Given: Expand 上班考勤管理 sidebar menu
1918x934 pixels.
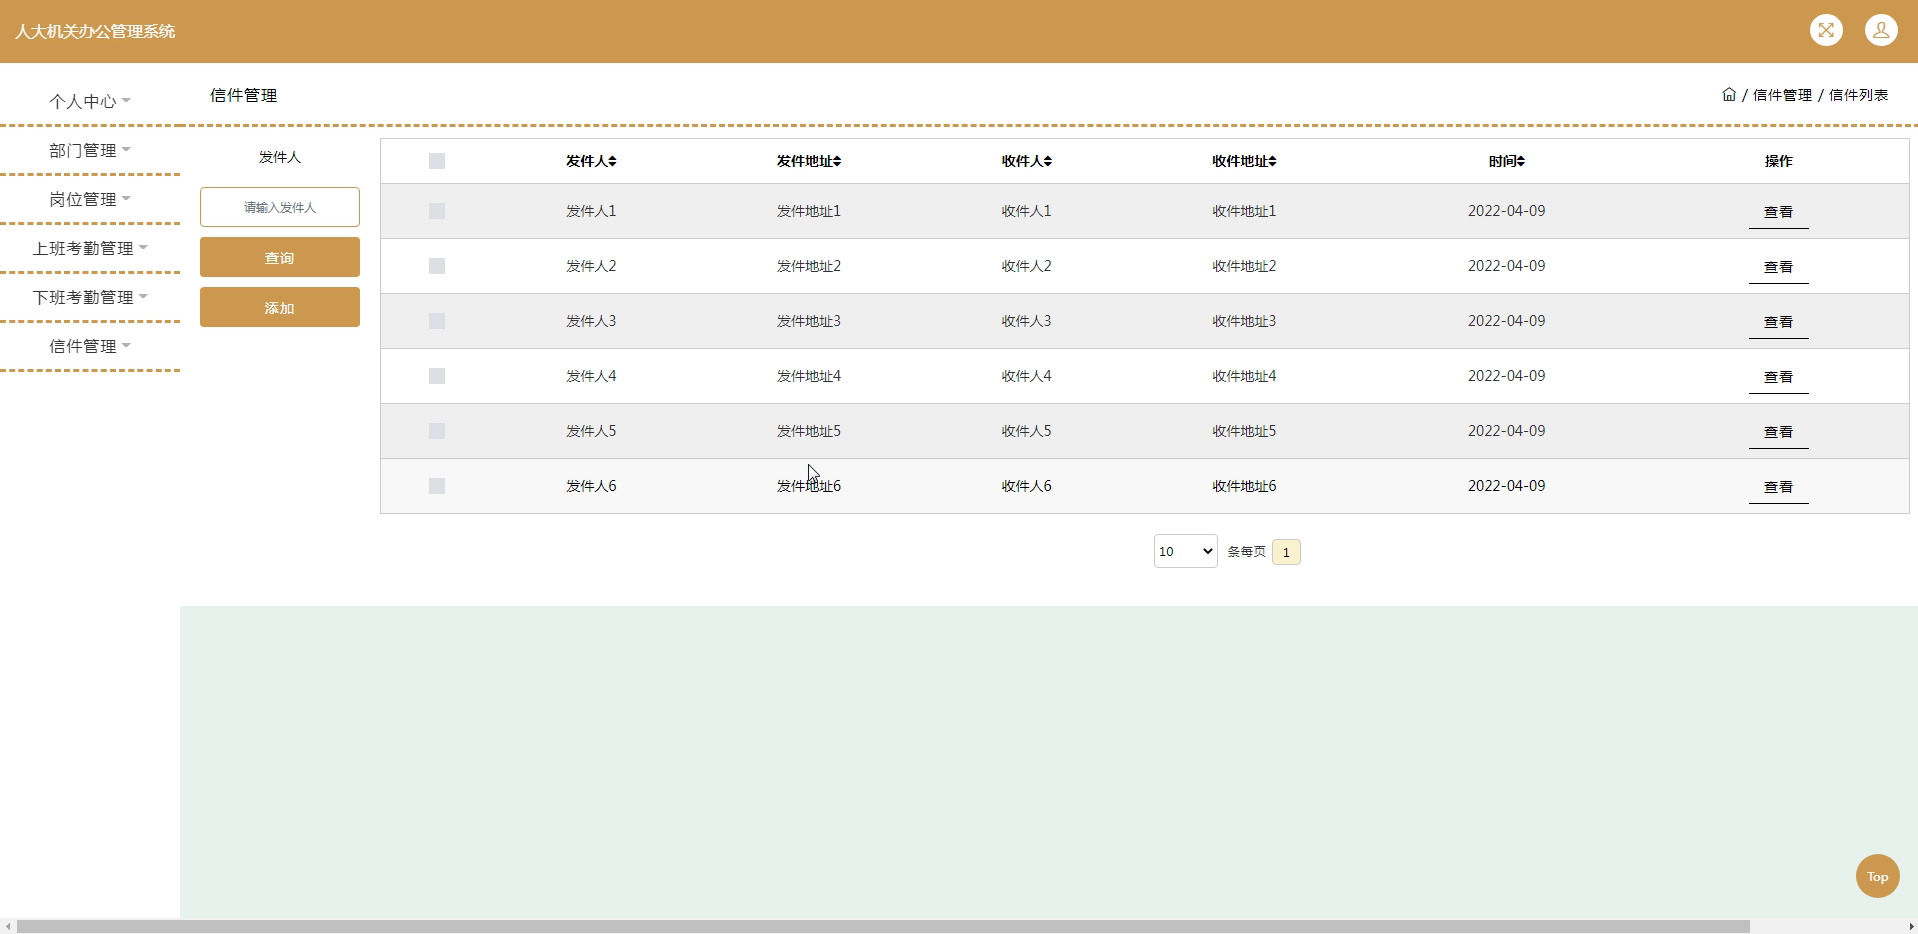Looking at the screenshot, I should tap(90, 248).
